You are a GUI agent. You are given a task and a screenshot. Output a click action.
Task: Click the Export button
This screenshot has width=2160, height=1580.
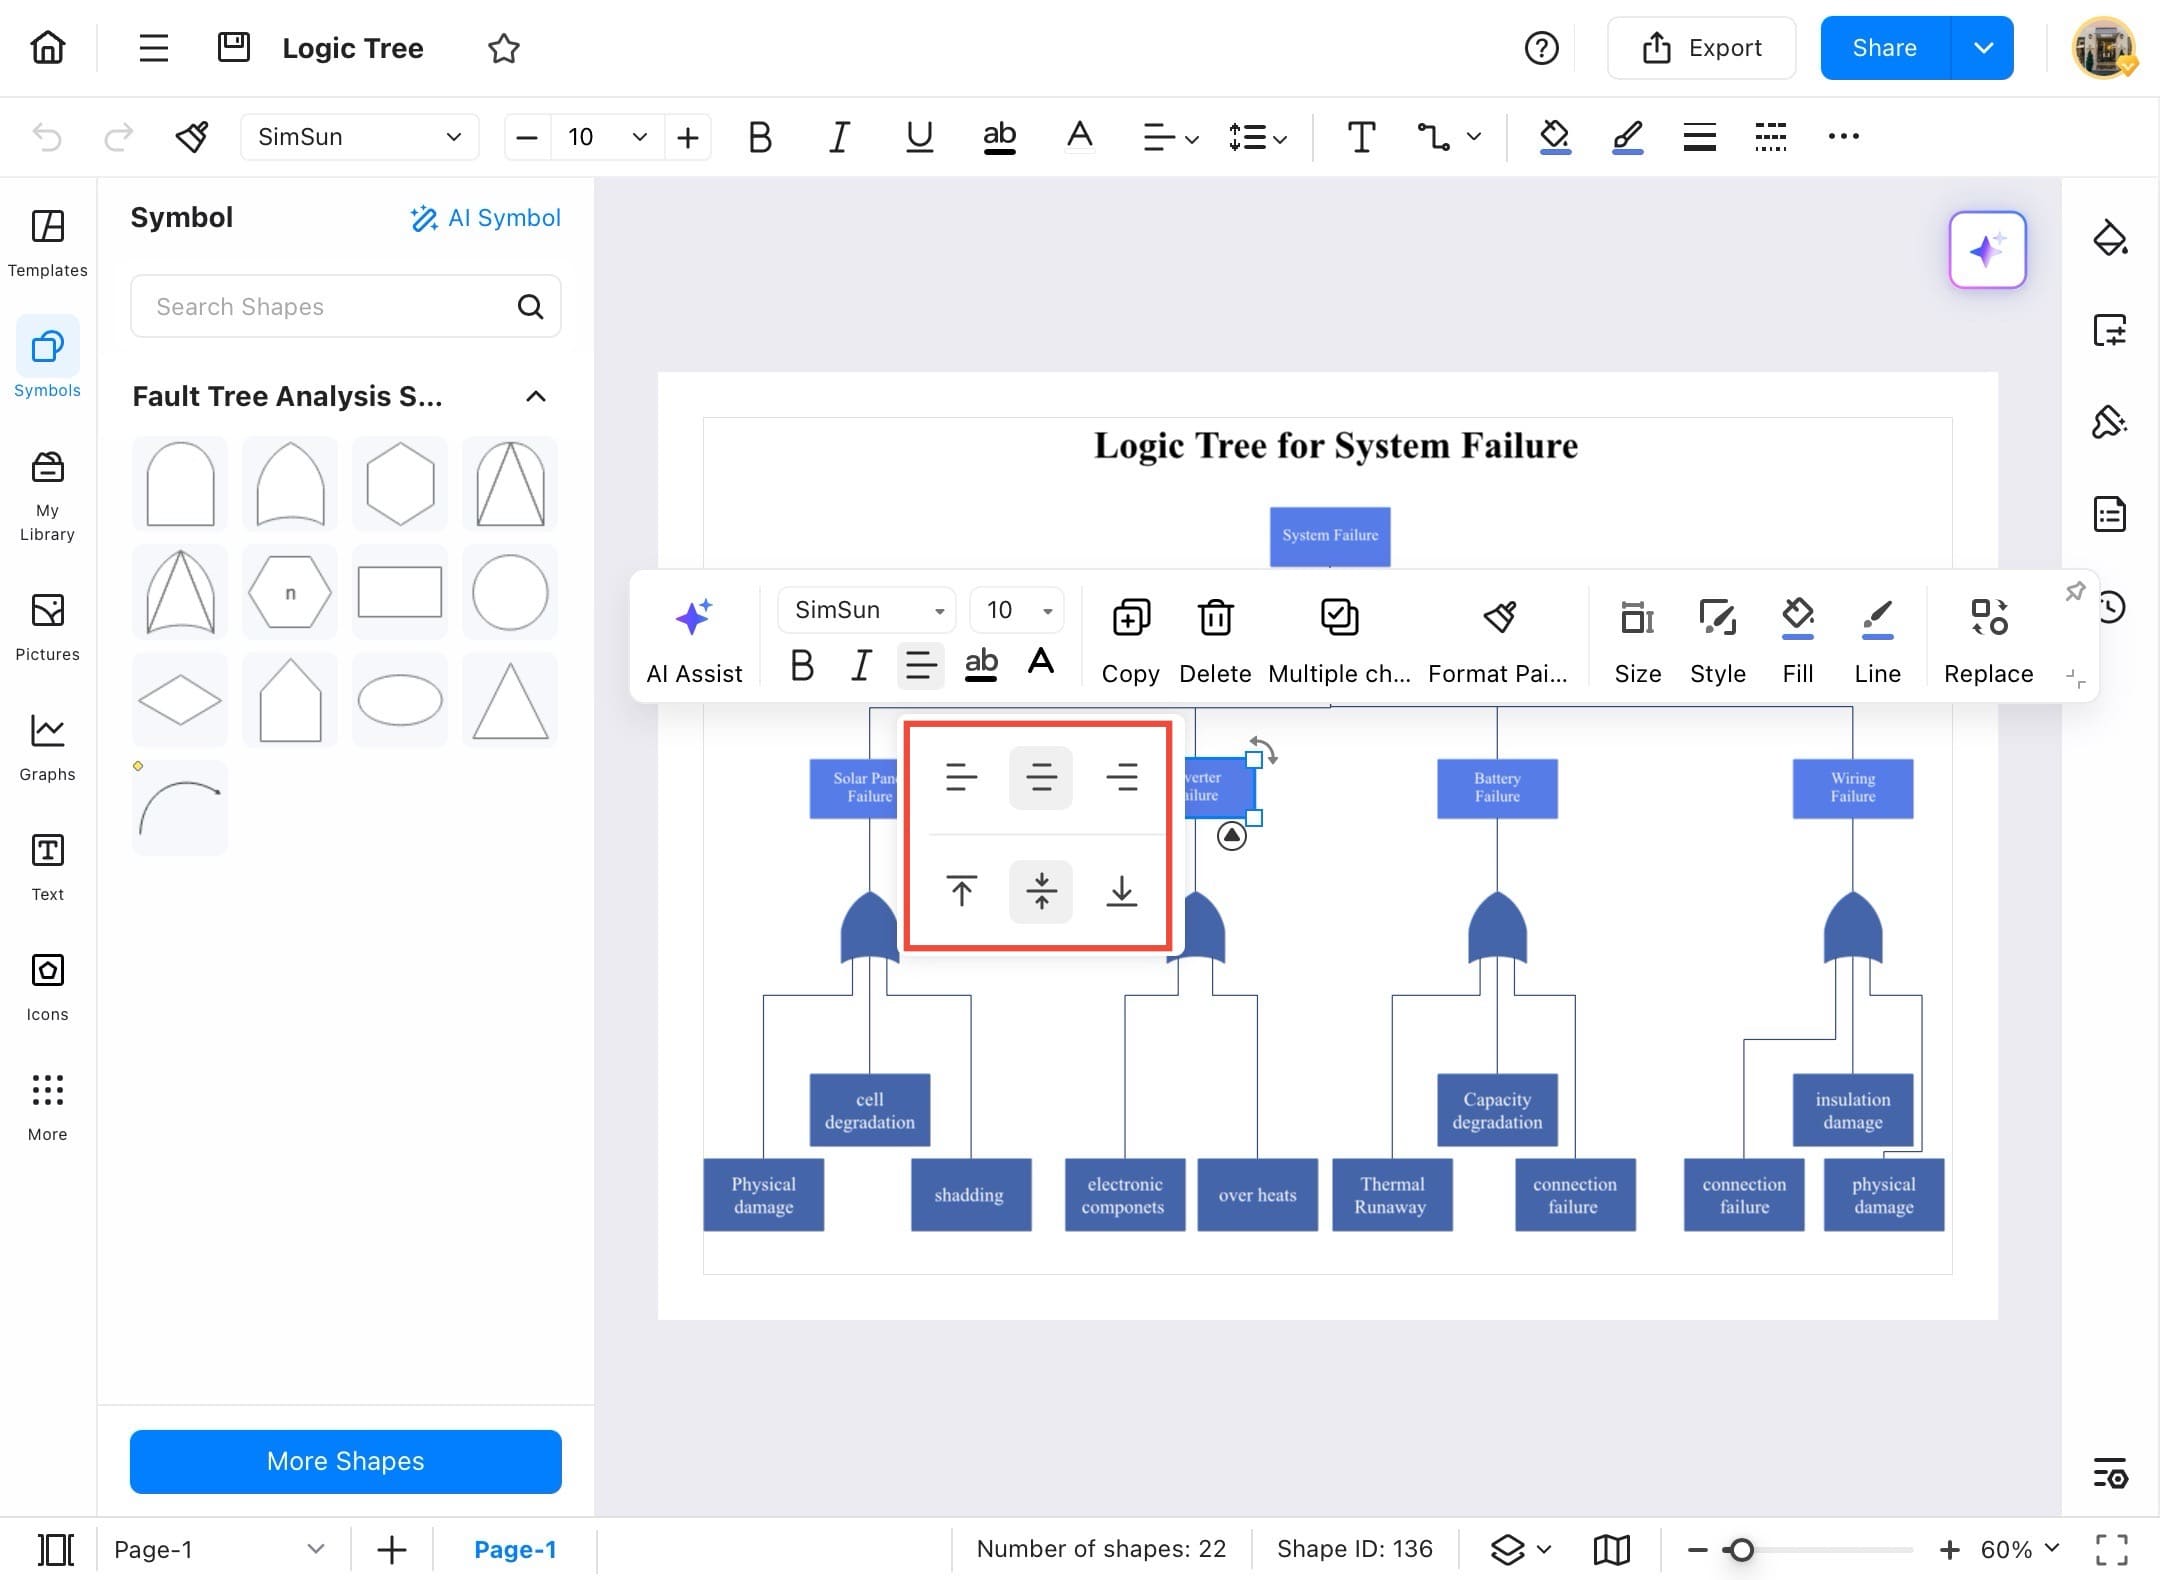pos(1701,48)
